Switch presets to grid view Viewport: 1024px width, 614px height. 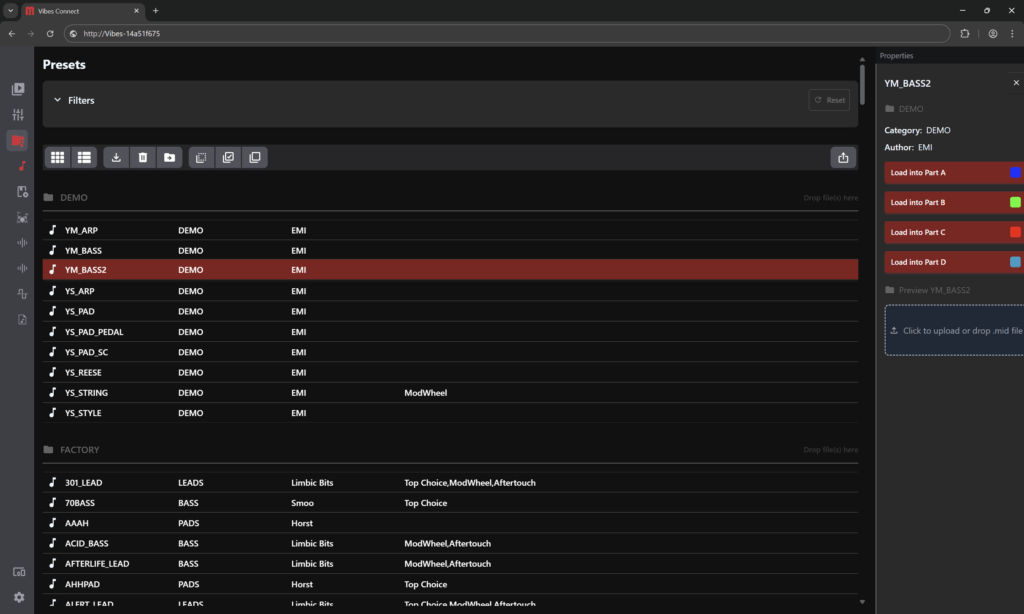click(58, 157)
